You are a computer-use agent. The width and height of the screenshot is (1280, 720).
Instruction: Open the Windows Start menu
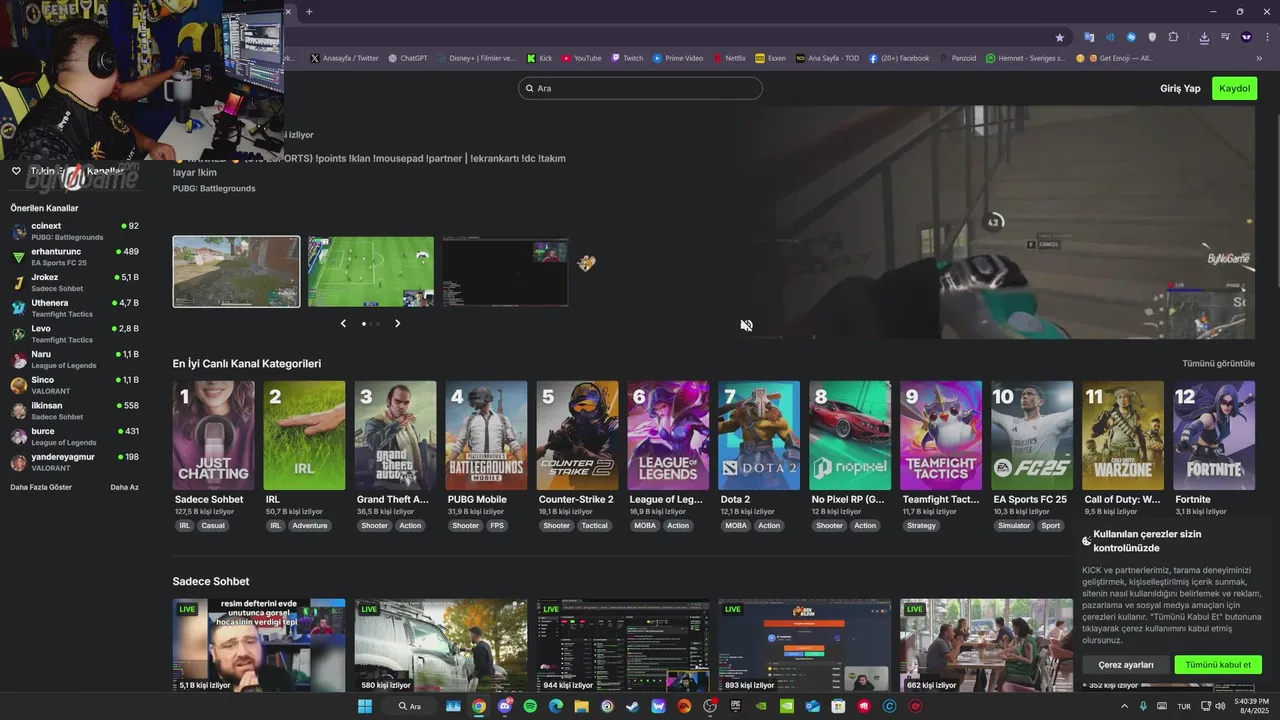(365, 706)
